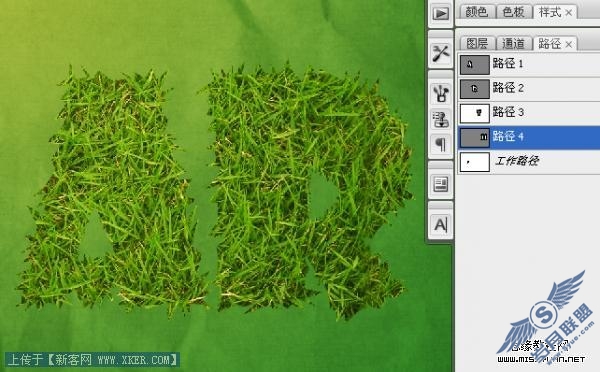Click the 工作路径 thumbnail
600x372 pixels.
[474, 162]
